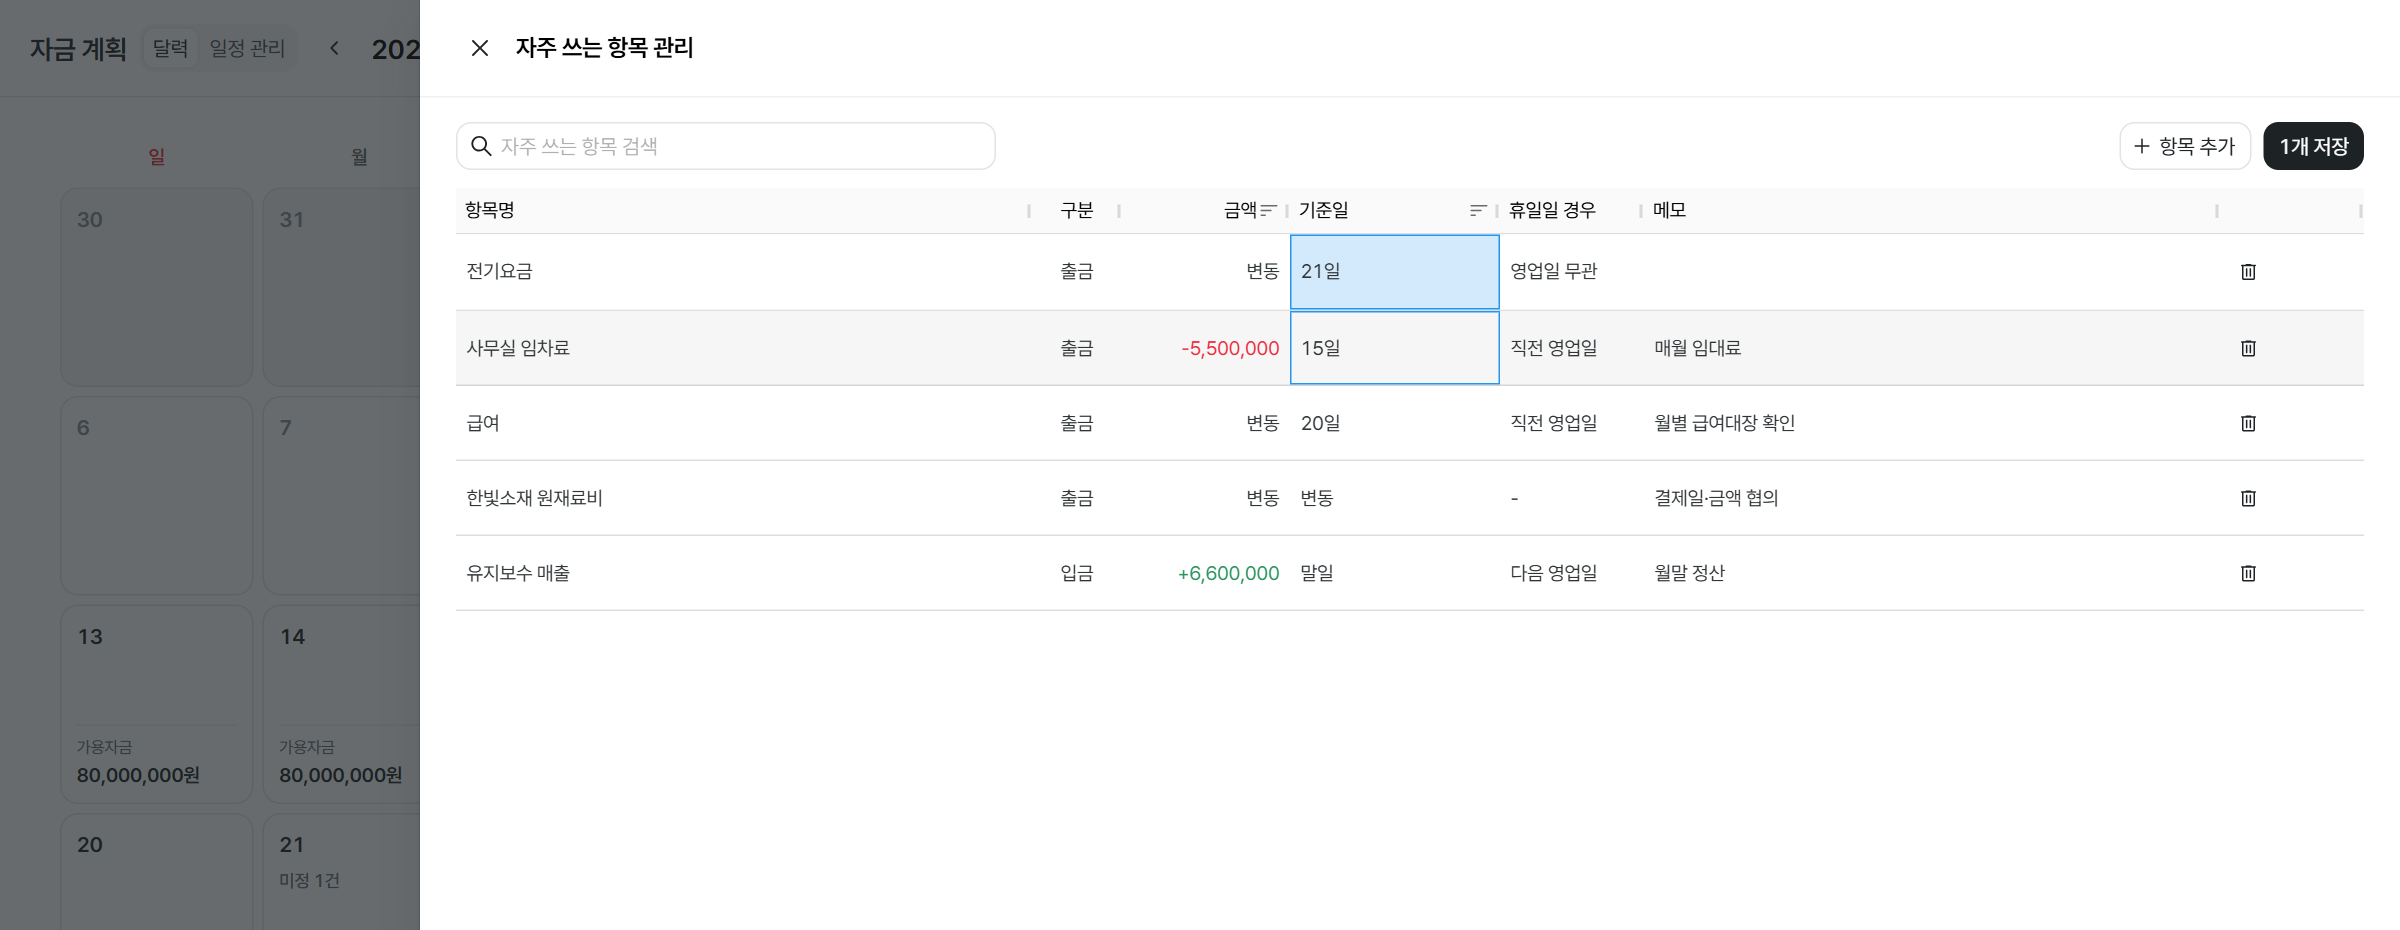
Task: Focus the 자주 쓰는 항목 검색 field
Action: [x=726, y=146]
